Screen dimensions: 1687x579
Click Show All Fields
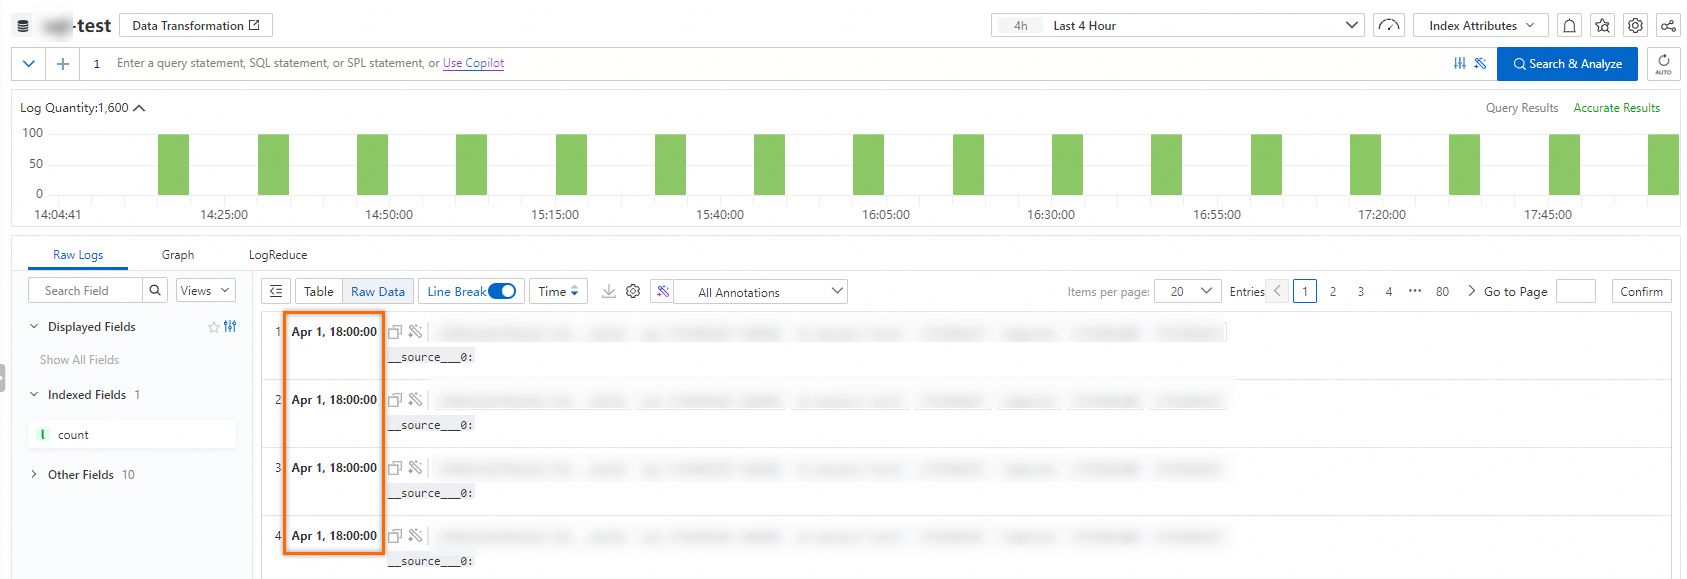79,360
